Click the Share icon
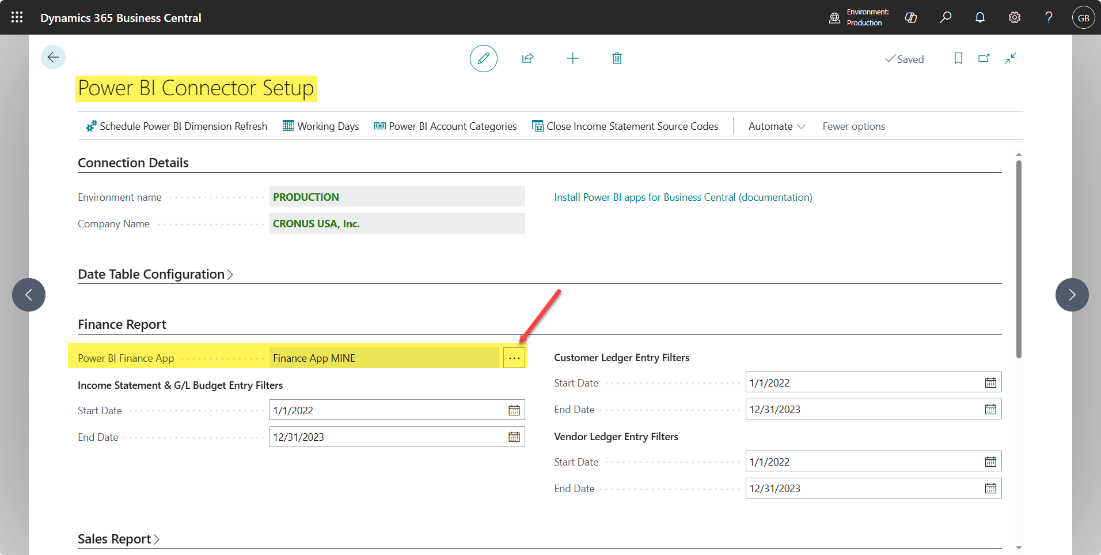1101x555 pixels. point(527,58)
